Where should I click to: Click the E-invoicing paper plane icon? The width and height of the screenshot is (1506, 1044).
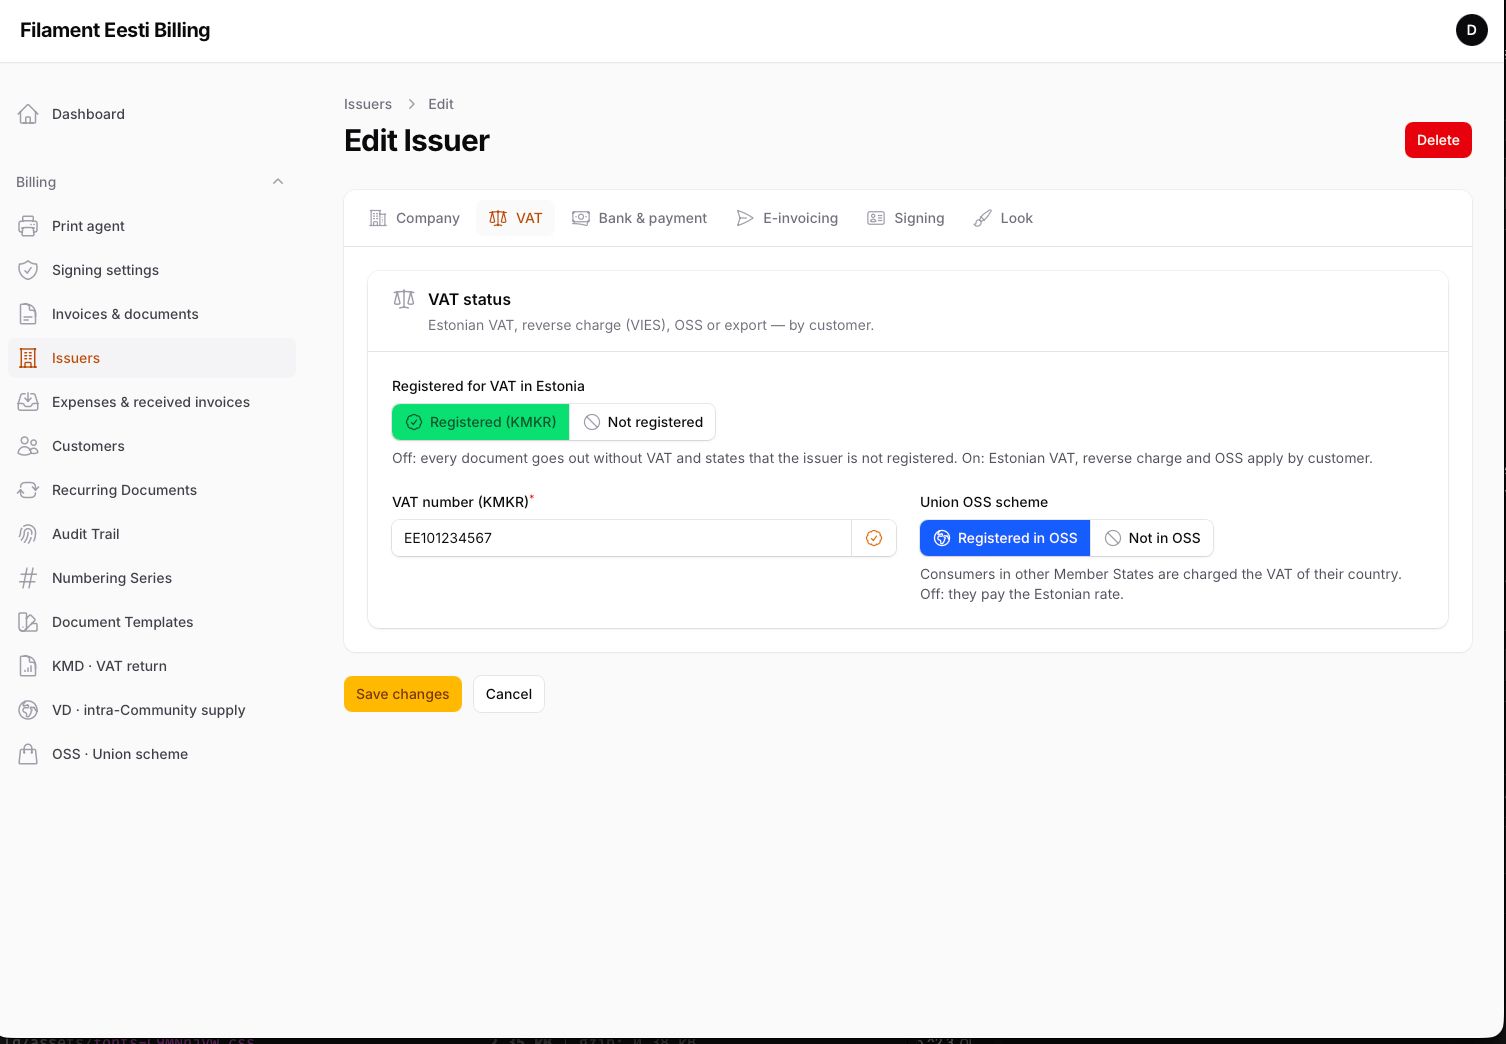point(745,218)
